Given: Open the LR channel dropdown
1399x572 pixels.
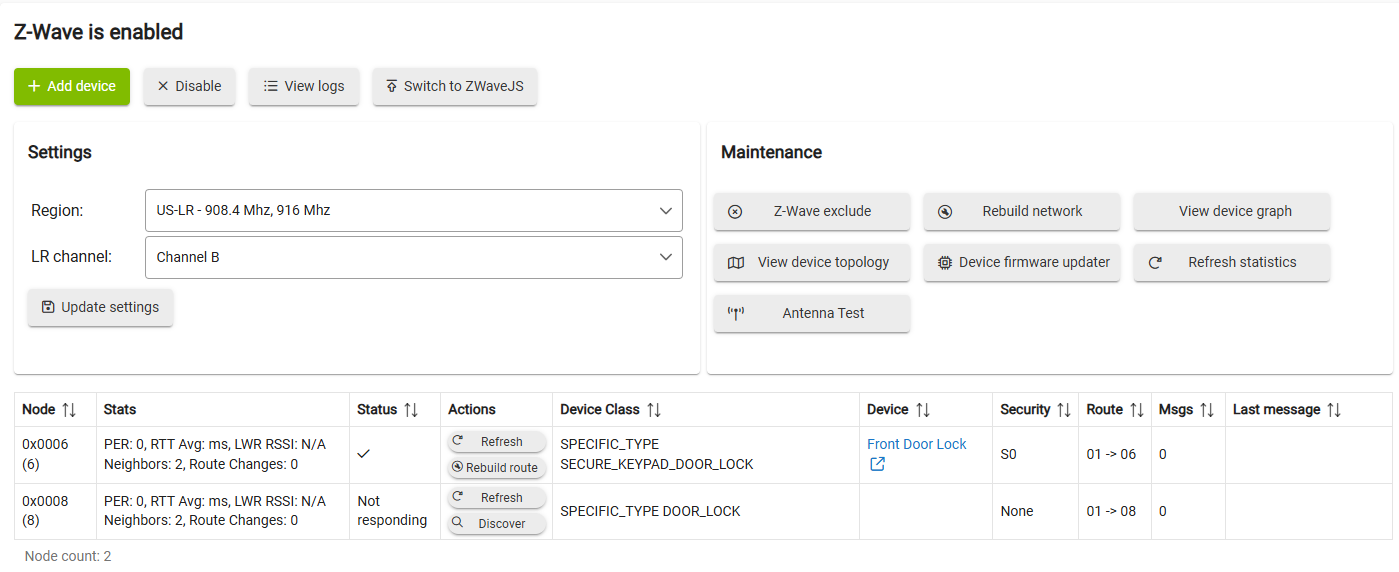Looking at the screenshot, I should coord(414,257).
